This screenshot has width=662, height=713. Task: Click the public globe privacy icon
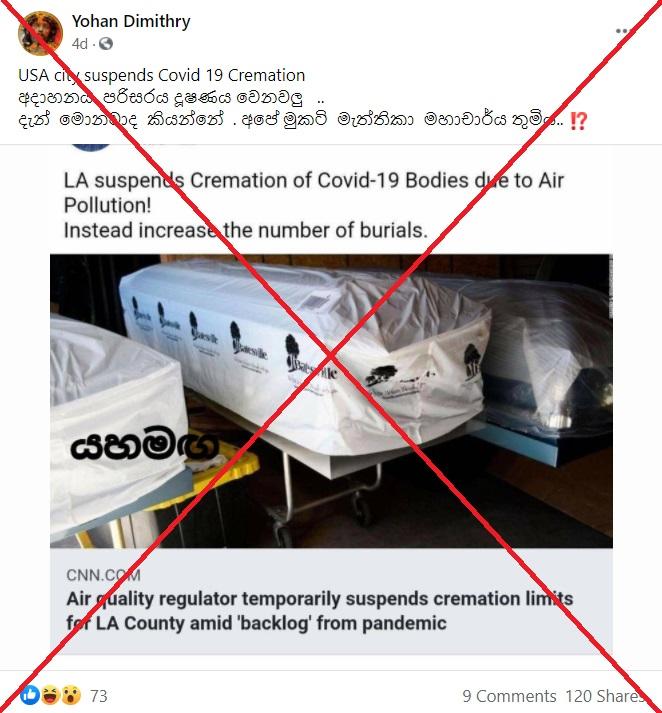[x=106, y=44]
